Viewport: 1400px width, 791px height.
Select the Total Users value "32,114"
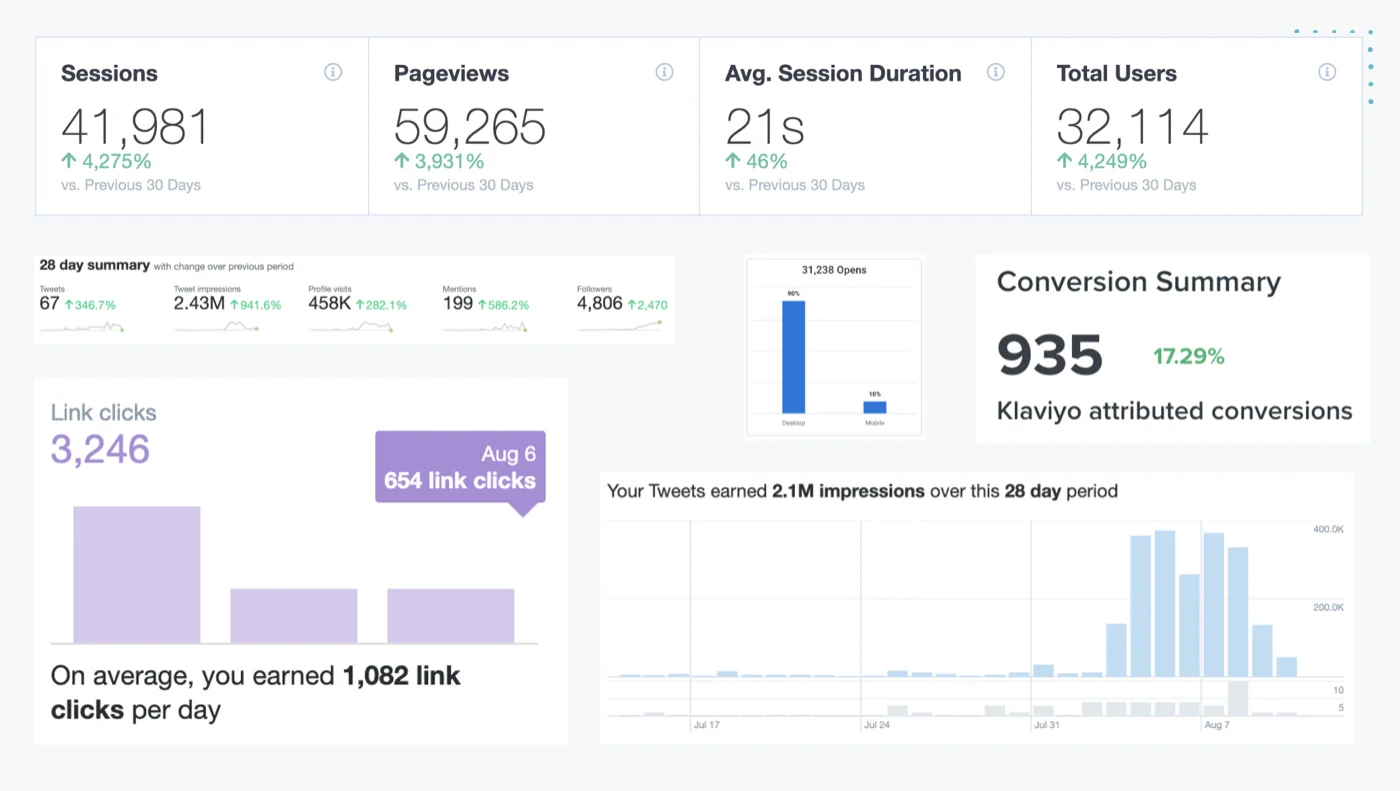pyautogui.click(x=1133, y=127)
